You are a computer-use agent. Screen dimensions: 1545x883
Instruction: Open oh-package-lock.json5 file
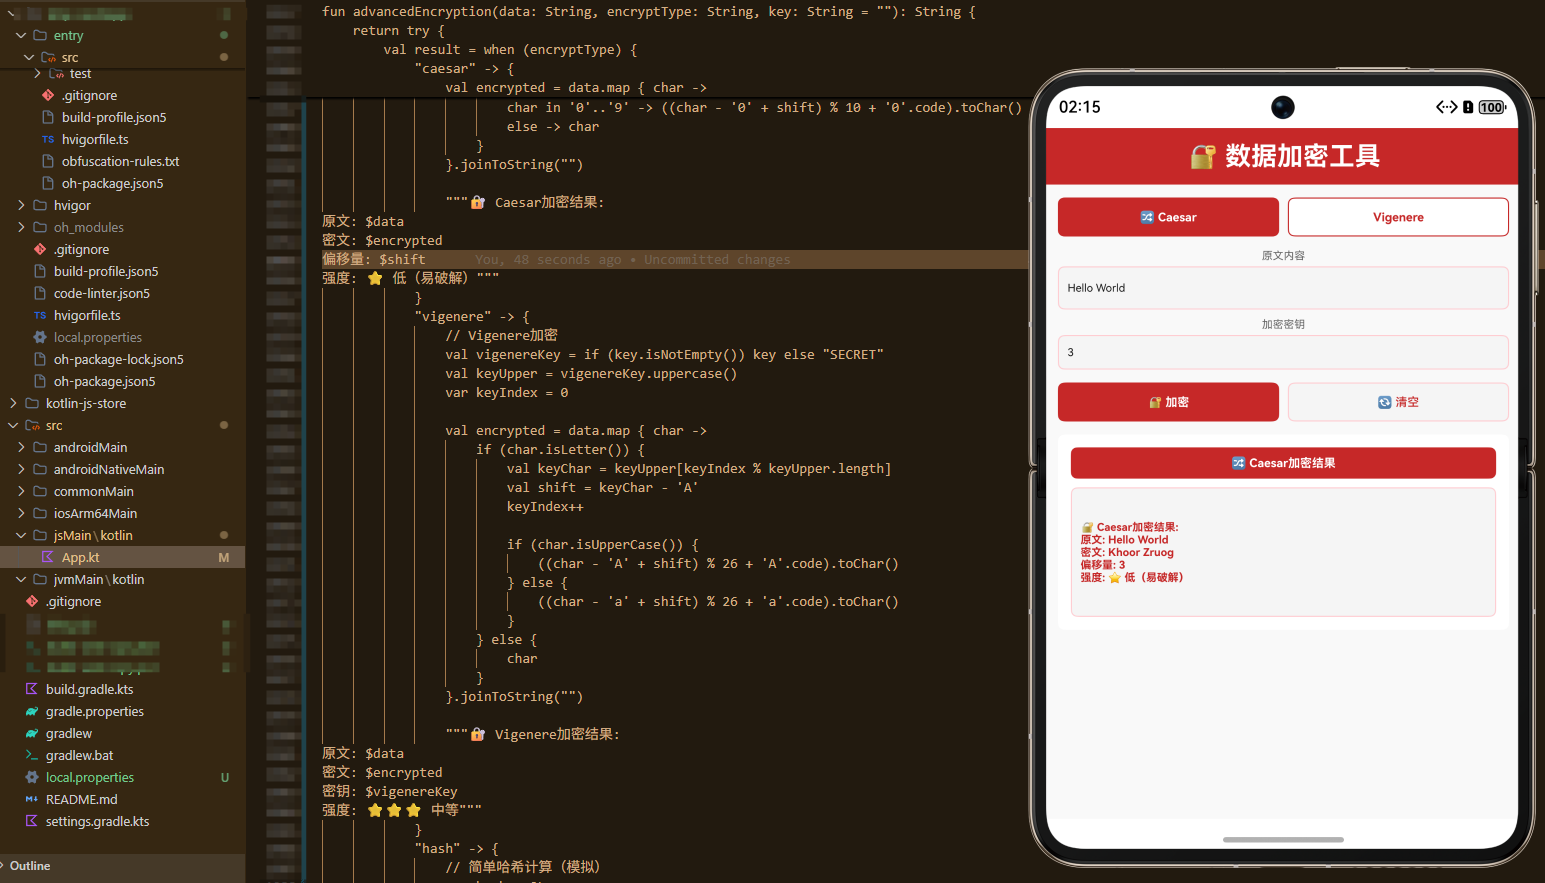click(119, 359)
